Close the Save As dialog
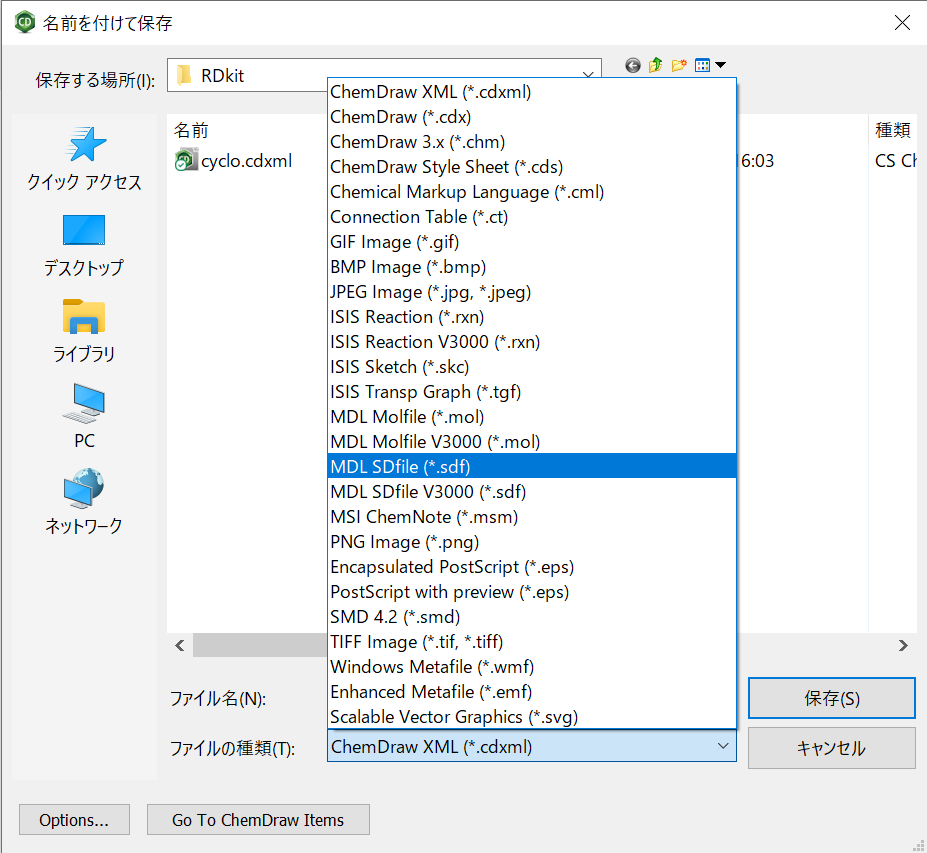This screenshot has height=853, width=927. (902, 22)
